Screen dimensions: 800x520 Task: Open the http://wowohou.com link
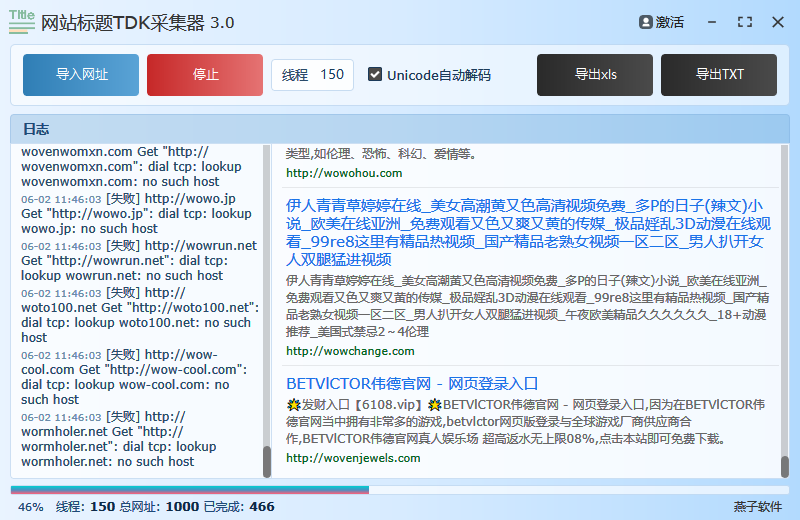tap(344, 173)
